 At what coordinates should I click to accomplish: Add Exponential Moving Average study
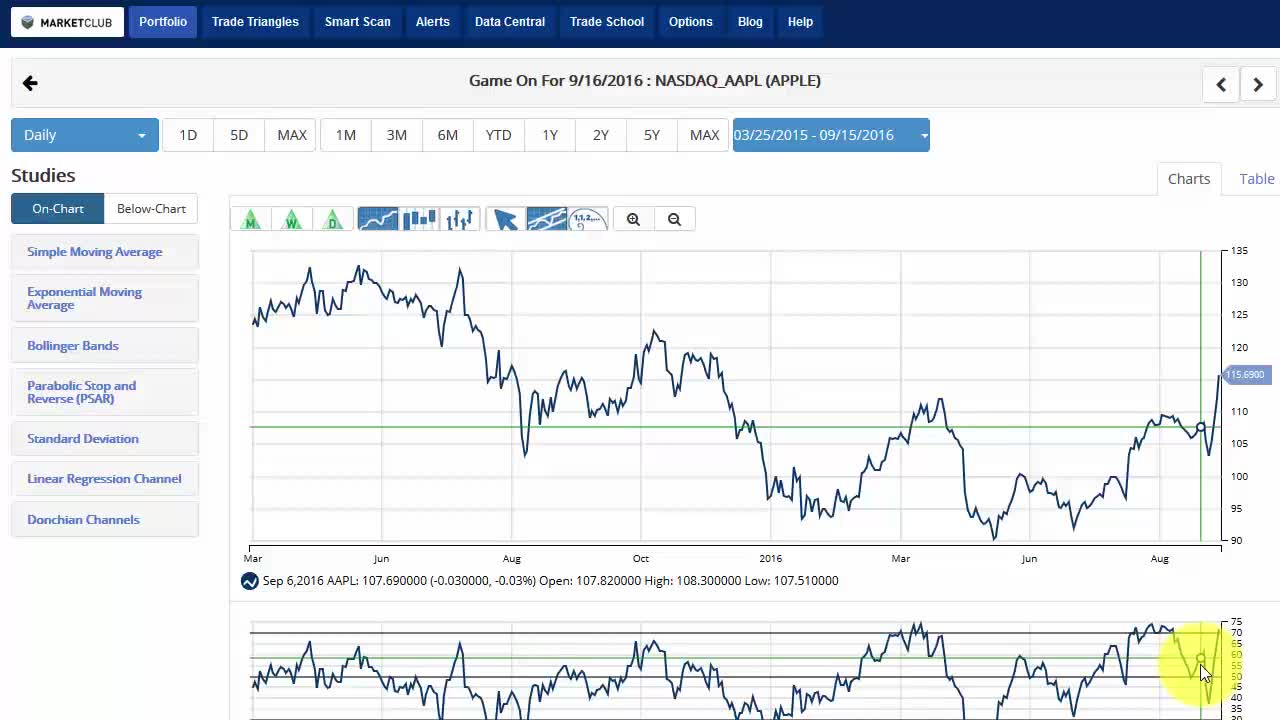pos(105,298)
